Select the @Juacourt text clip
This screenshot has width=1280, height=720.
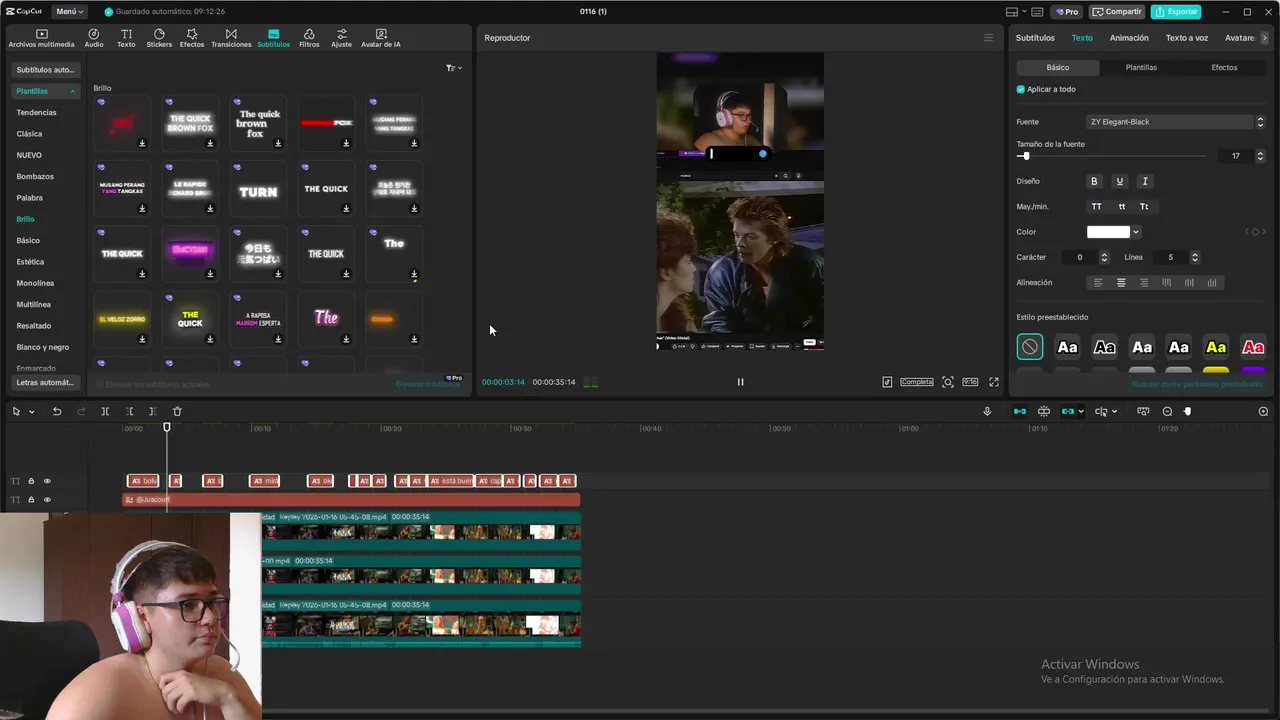pyautogui.click(x=351, y=500)
